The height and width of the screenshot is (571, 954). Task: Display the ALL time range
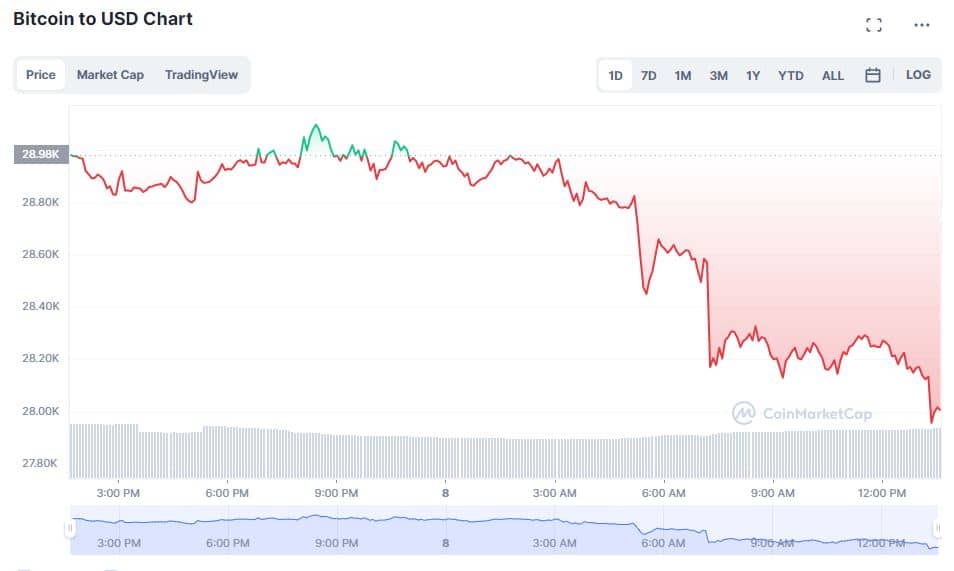(832, 75)
